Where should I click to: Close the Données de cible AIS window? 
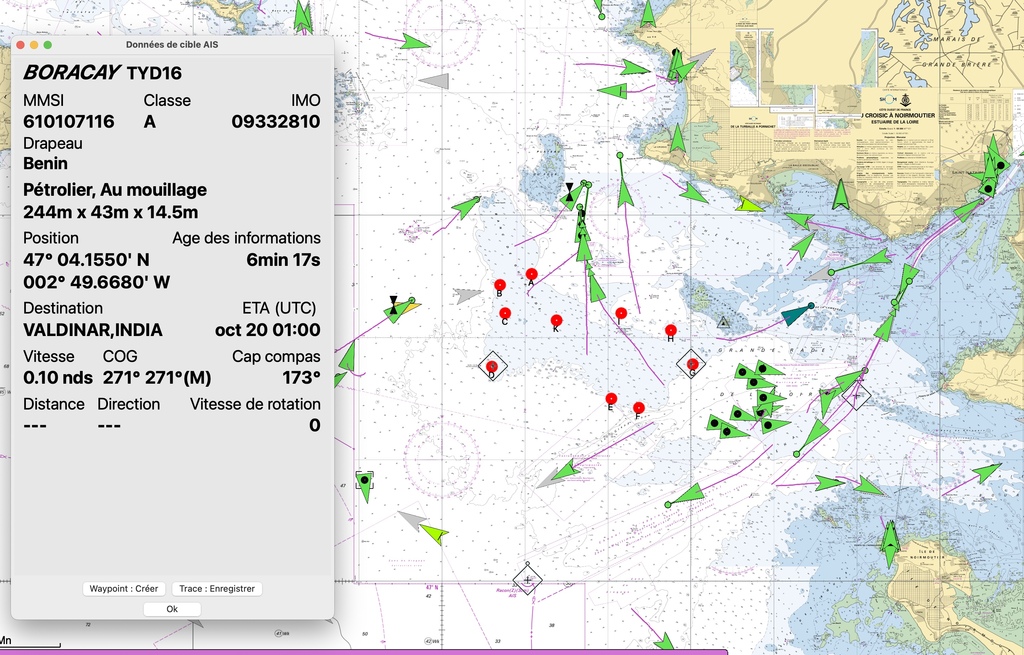(19, 44)
